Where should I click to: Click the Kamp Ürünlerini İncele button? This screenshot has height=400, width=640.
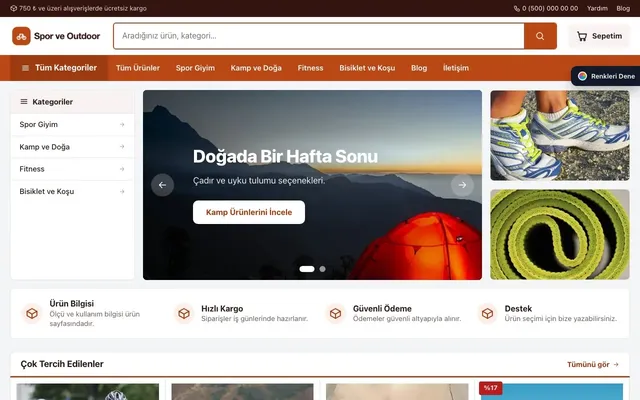(x=249, y=212)
